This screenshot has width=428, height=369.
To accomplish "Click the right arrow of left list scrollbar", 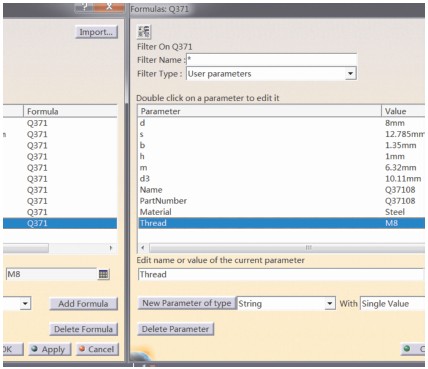I will pos(111,248).
